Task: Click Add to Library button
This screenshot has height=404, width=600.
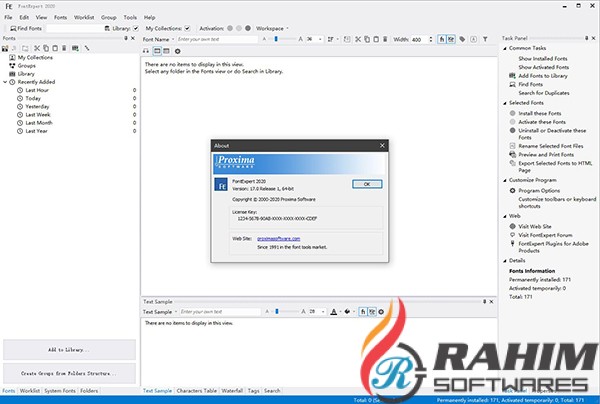Action: click(x=69, y=350)
